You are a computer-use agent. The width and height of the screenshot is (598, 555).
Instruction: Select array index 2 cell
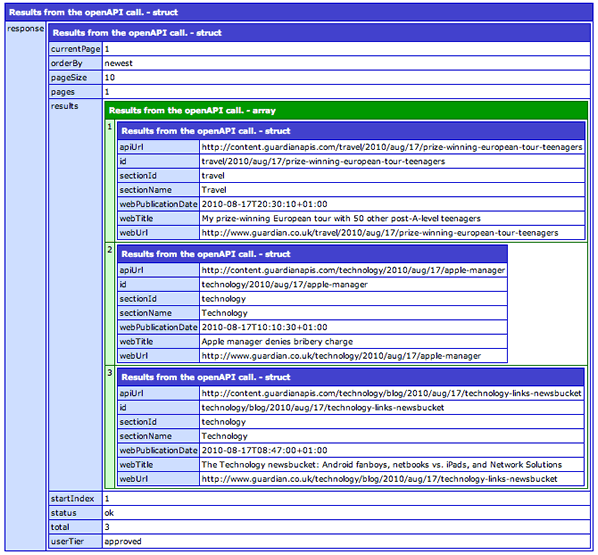(x=110, y=304)
